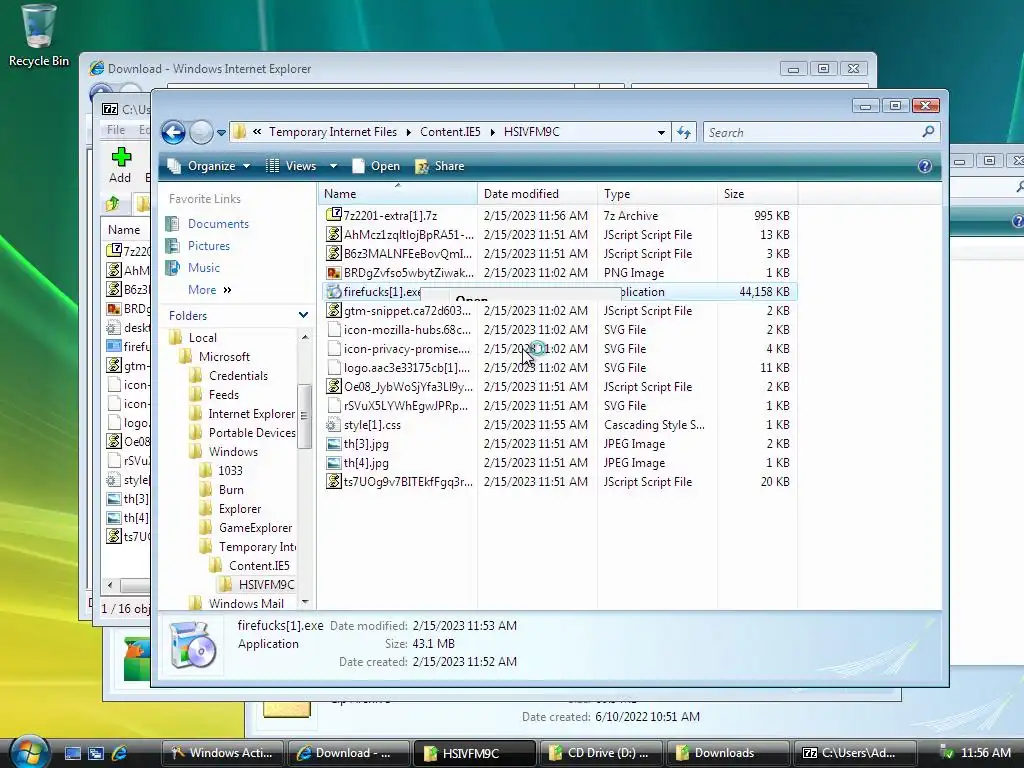Screen dimensions: 1024x768
Task: Click the Windows Start orb
Action: (x=29, y=752)
